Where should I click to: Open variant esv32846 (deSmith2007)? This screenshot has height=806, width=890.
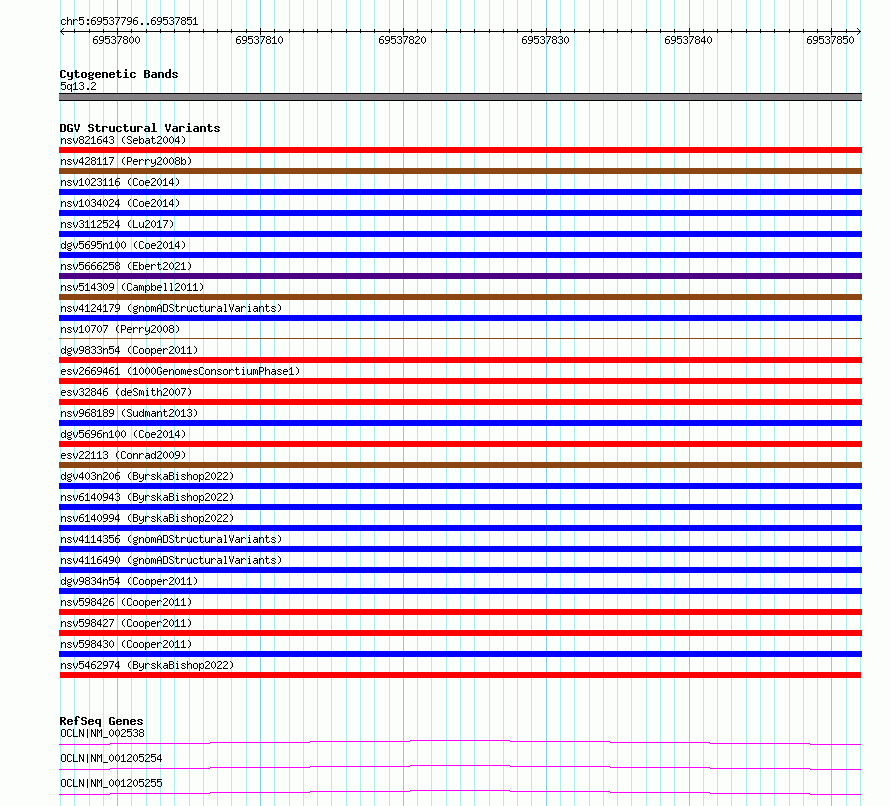click(126, 392)
